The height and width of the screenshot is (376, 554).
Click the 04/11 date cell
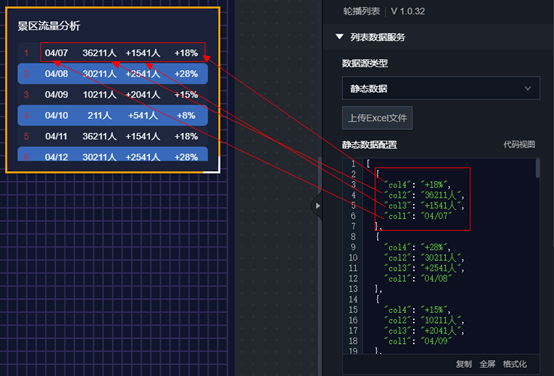57,136
